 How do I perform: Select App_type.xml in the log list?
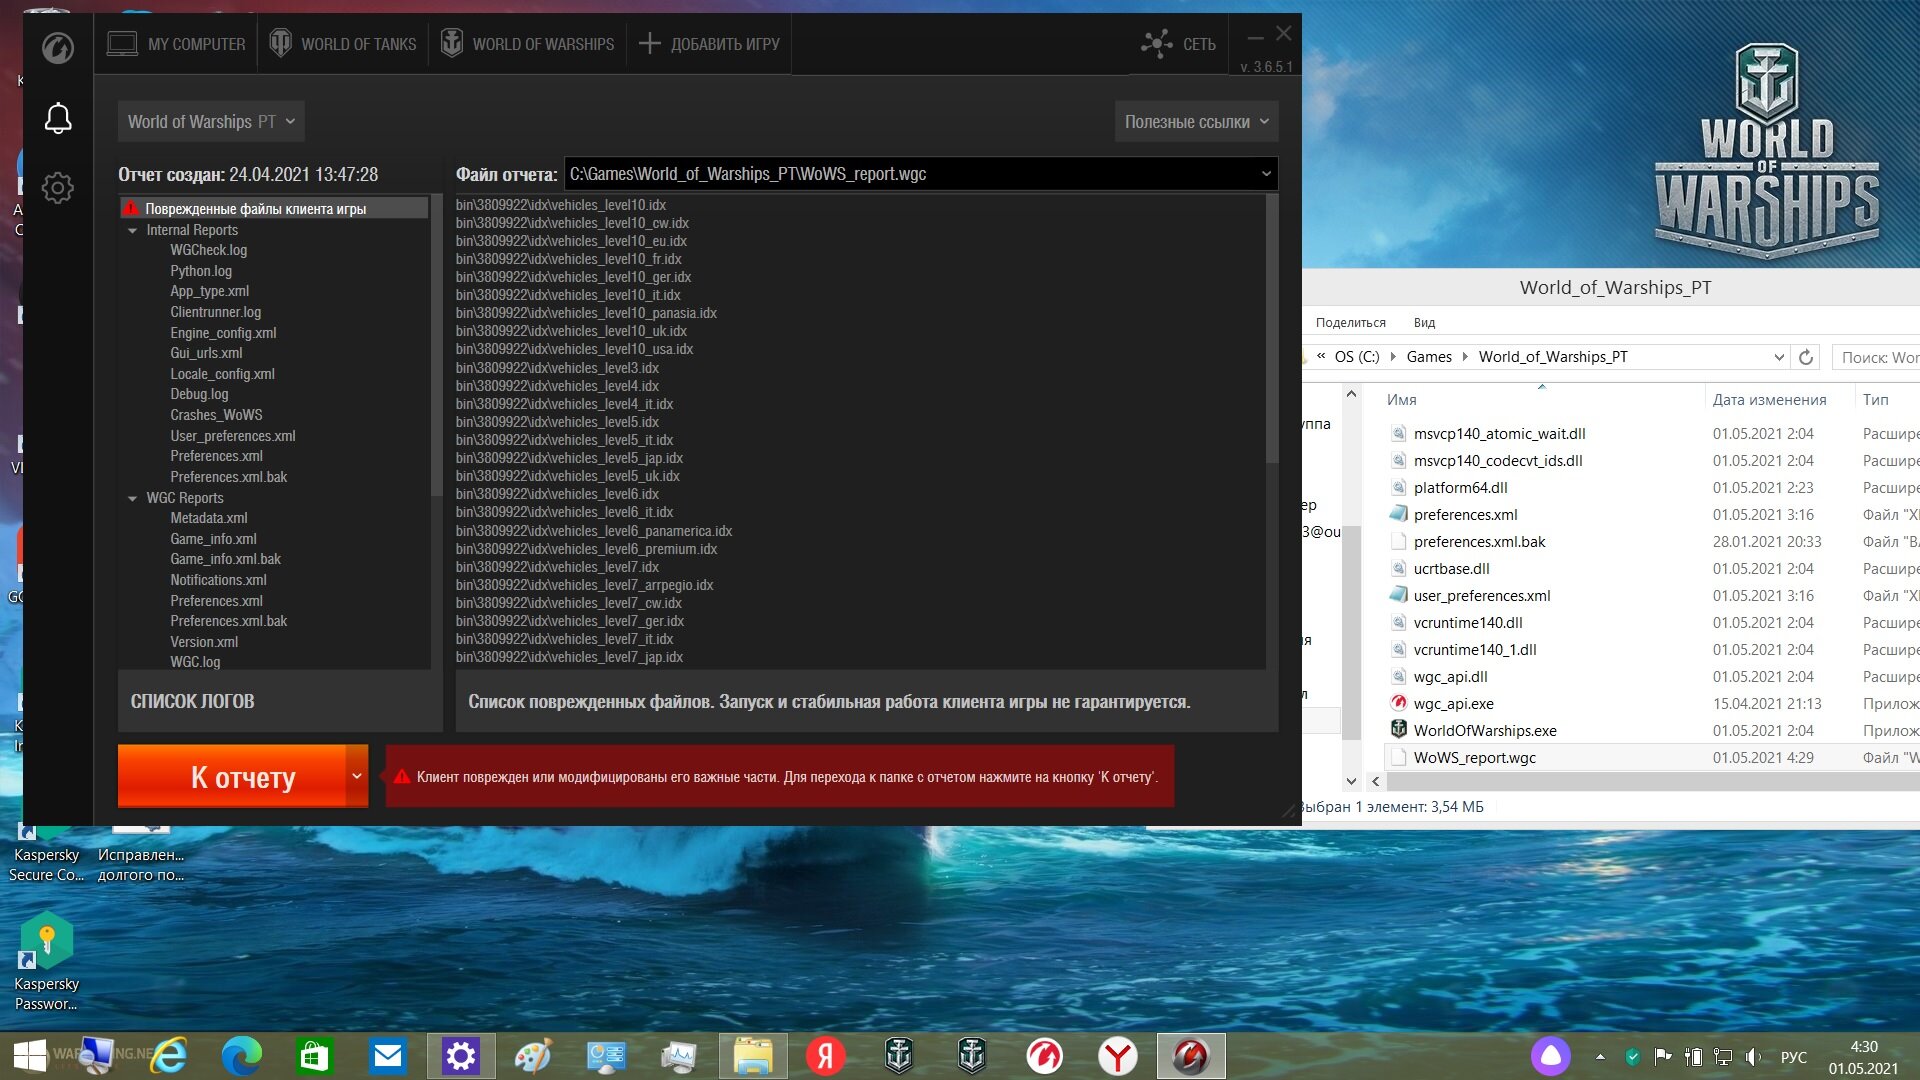pos(209,291)
